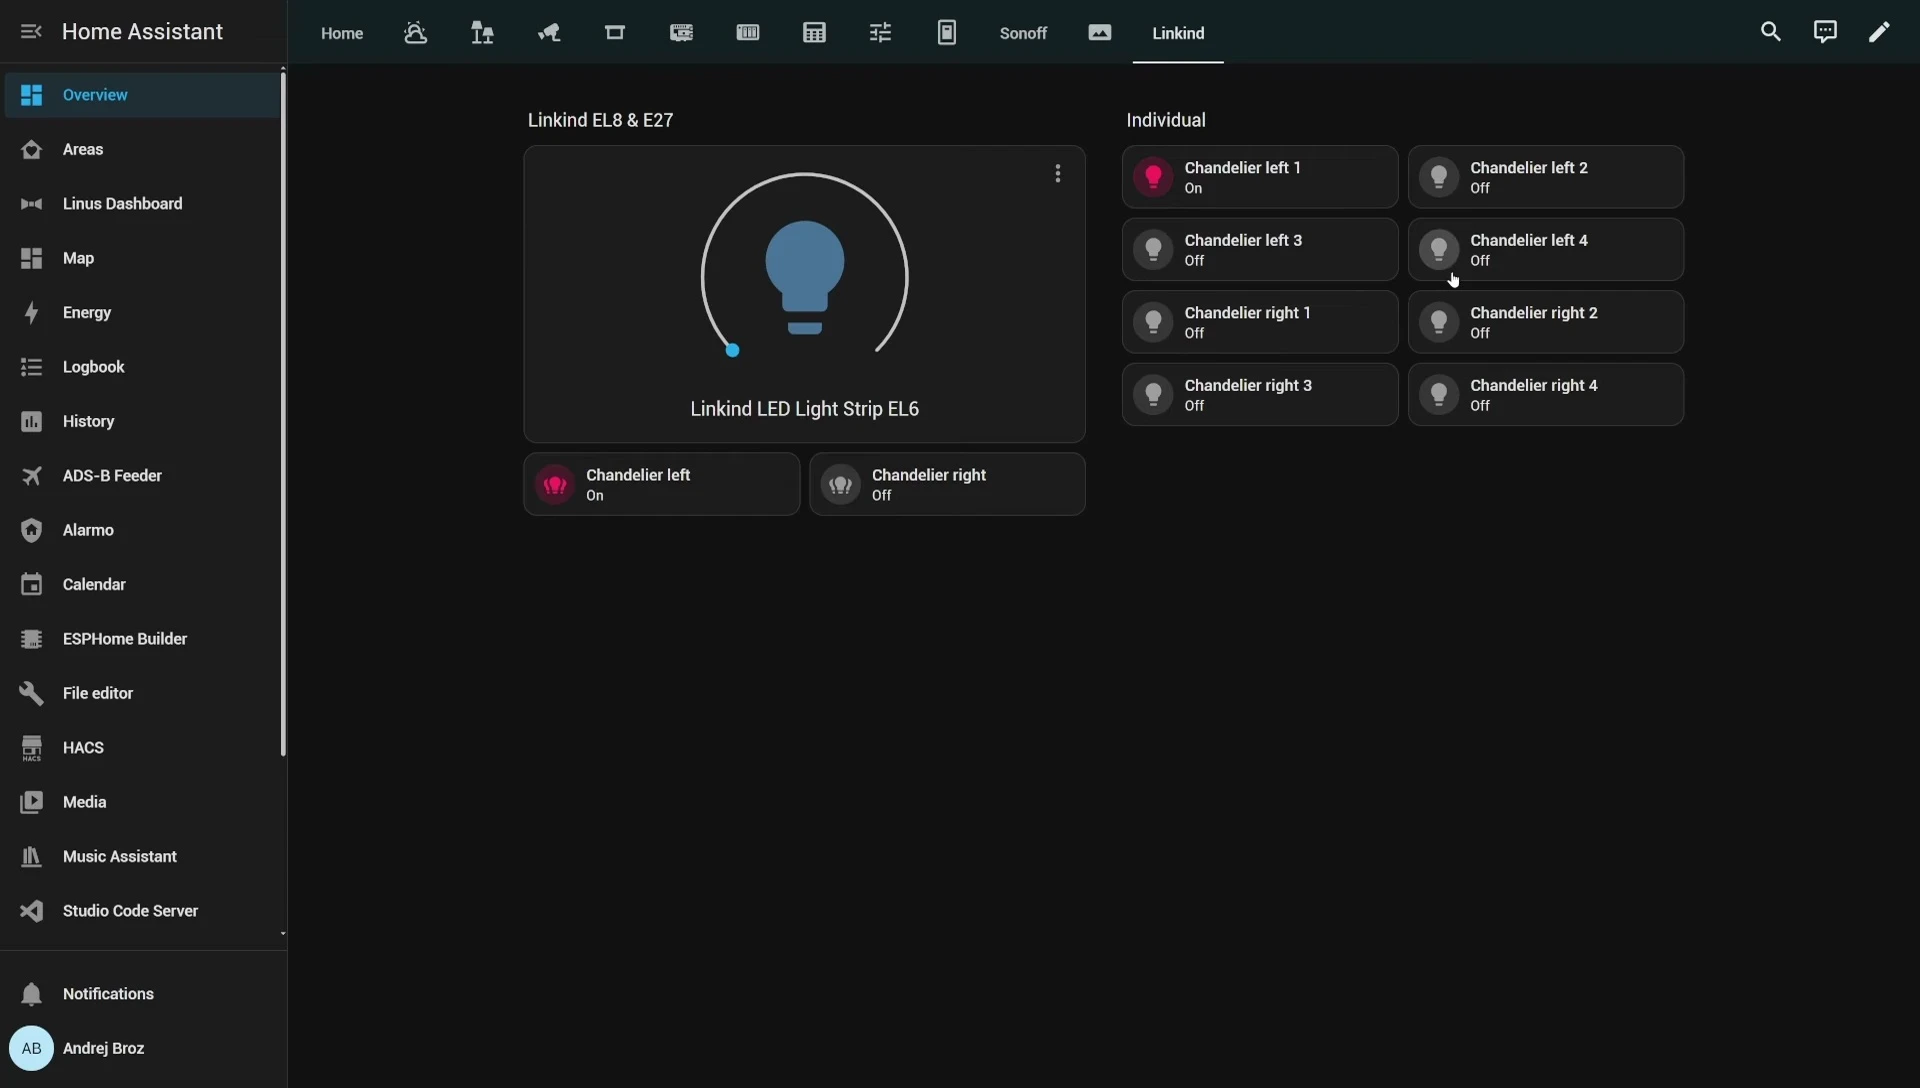Select the Linkind tab
Image resolution: width=1920 pixels, height=1088 pixels.
tap(1178, 33)
